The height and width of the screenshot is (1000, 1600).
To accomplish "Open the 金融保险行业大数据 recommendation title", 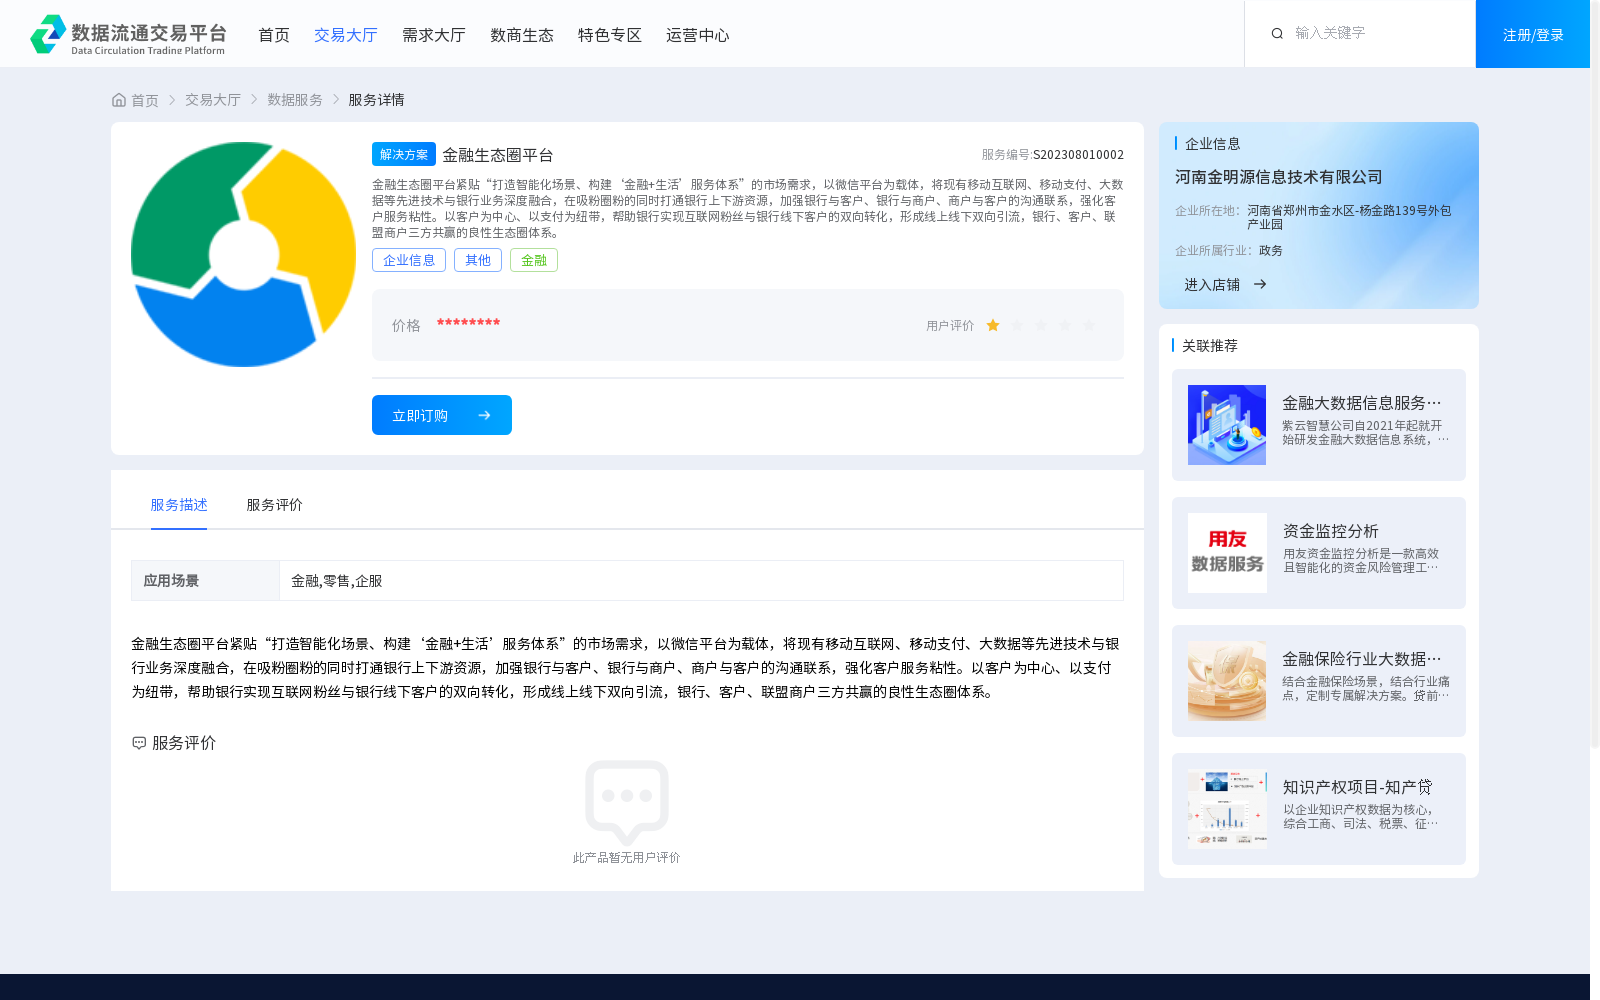I will [1362, 659].
